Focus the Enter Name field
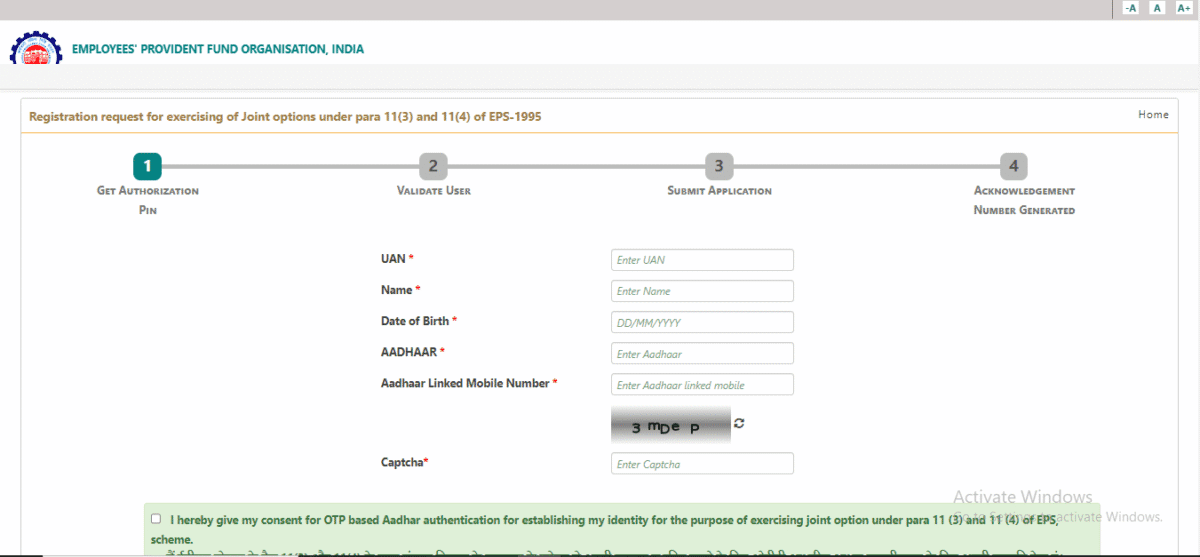The height and width of the screenshot is (557, 1200). (702, 291)
